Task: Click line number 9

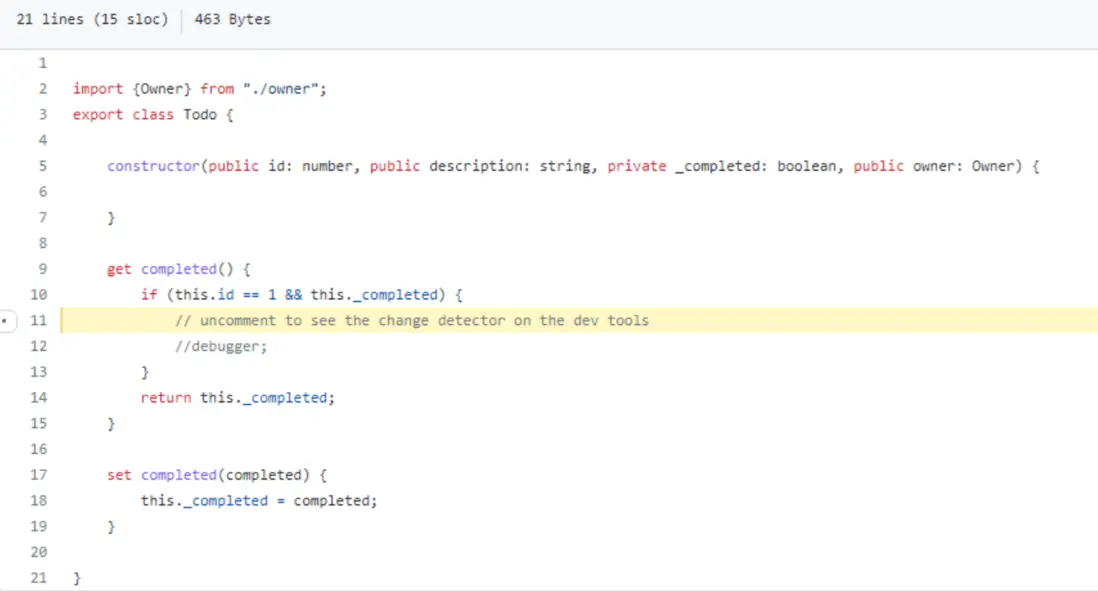Action: coord(43,269)
